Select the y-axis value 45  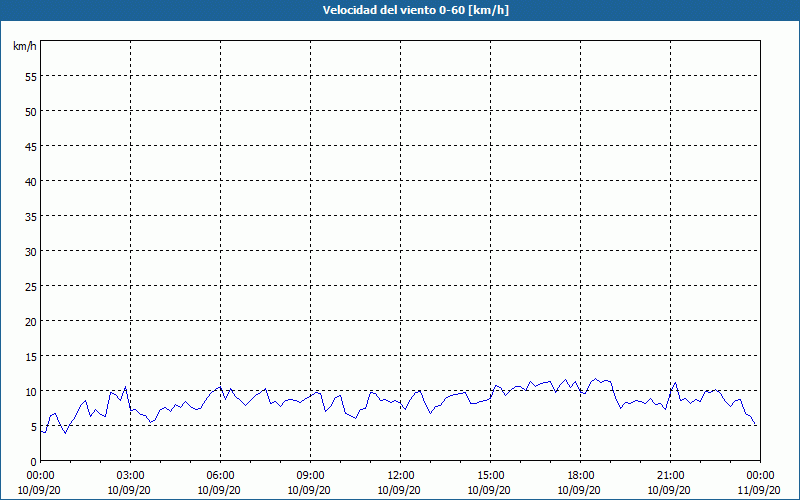click(31, 146)
